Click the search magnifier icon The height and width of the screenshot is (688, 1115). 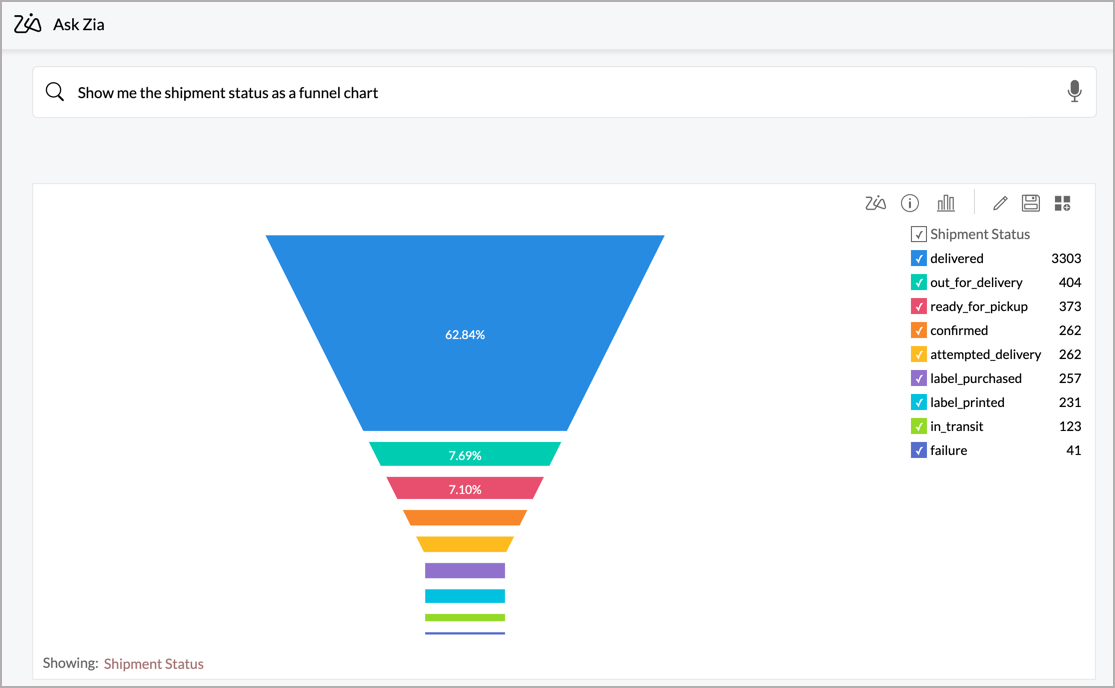click(55, 92)
